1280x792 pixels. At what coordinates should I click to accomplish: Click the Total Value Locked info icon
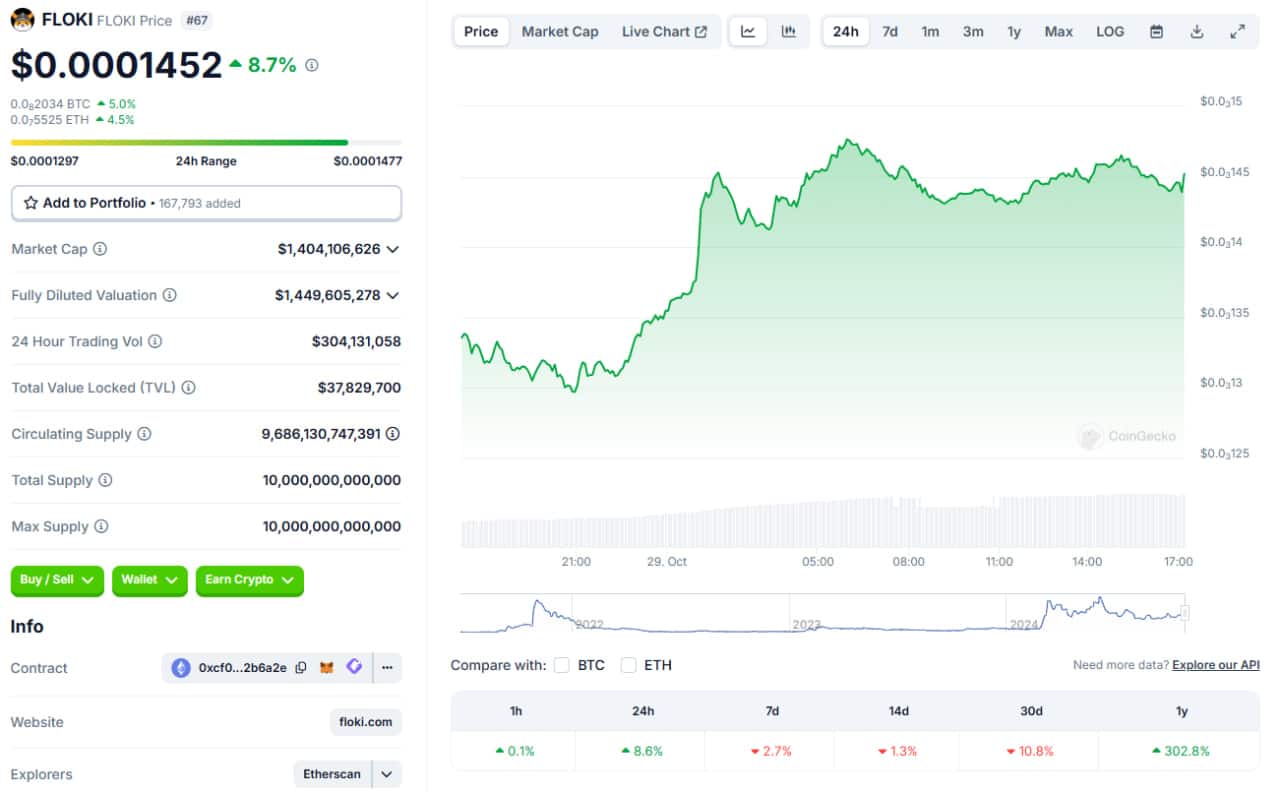tap(189, 387)
